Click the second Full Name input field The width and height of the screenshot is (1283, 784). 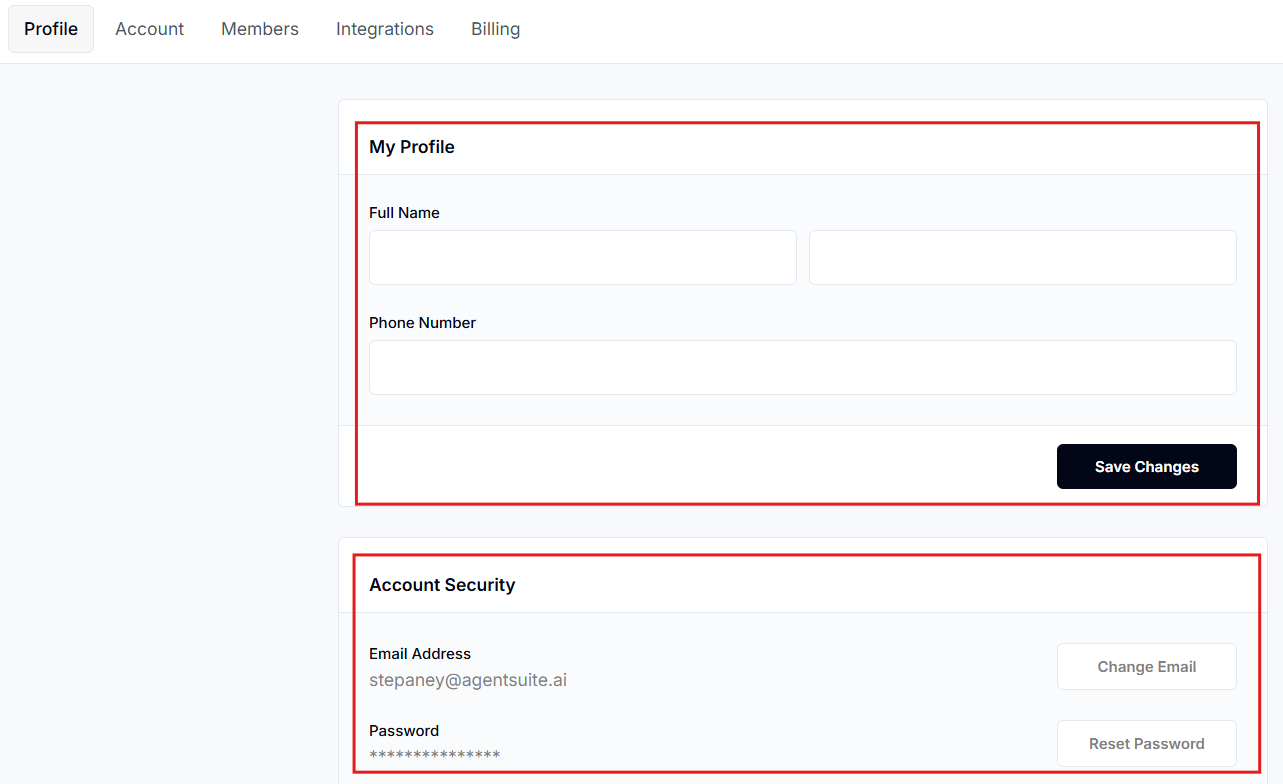(1022, 257)
